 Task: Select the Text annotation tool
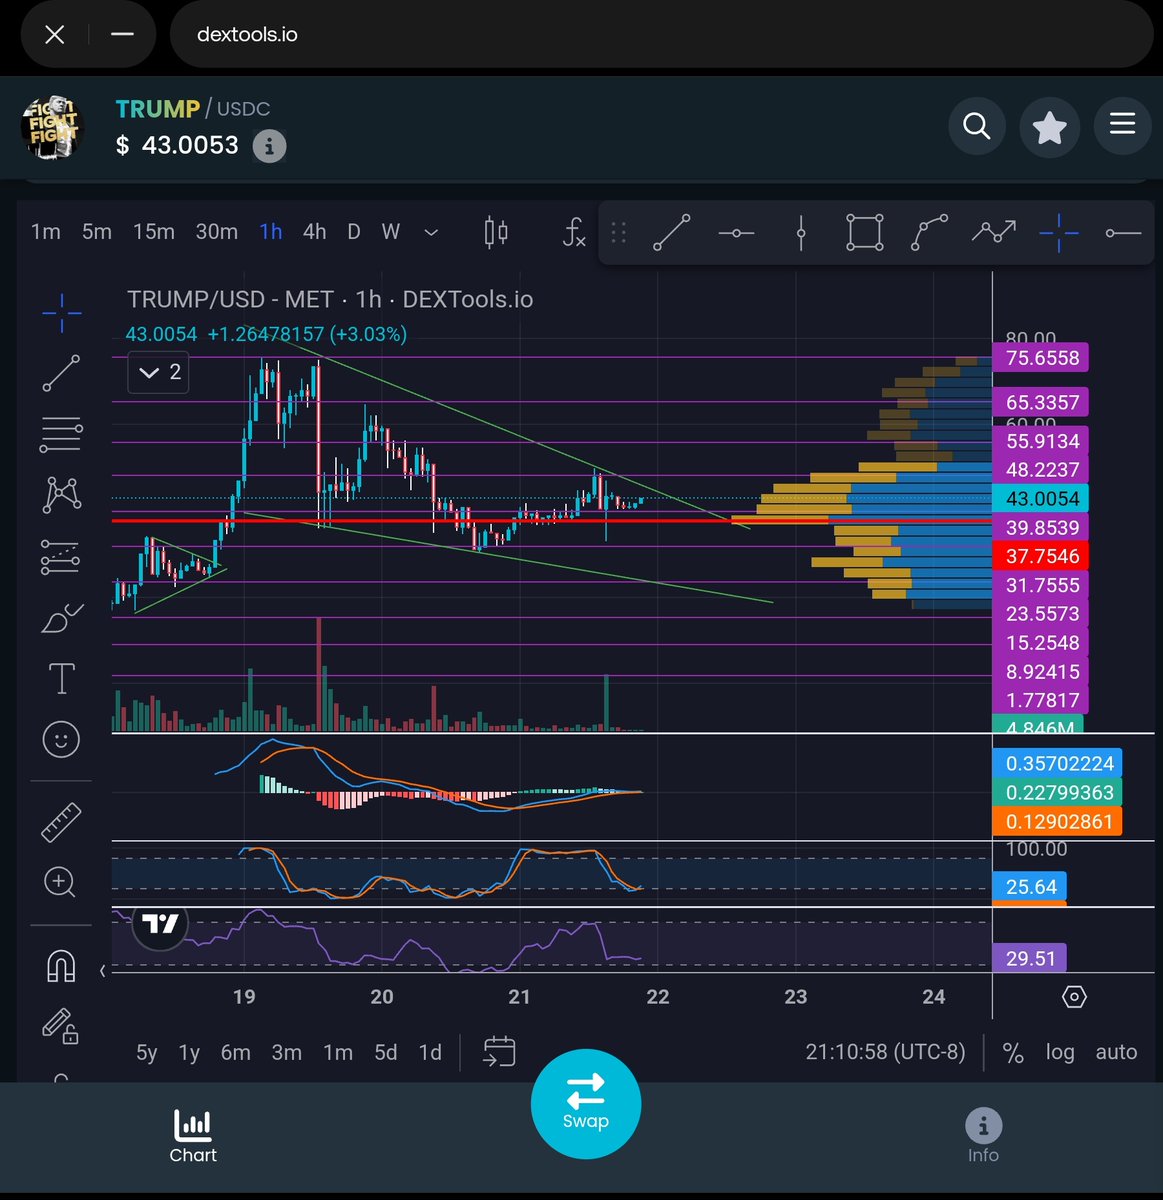coord(61,678)
